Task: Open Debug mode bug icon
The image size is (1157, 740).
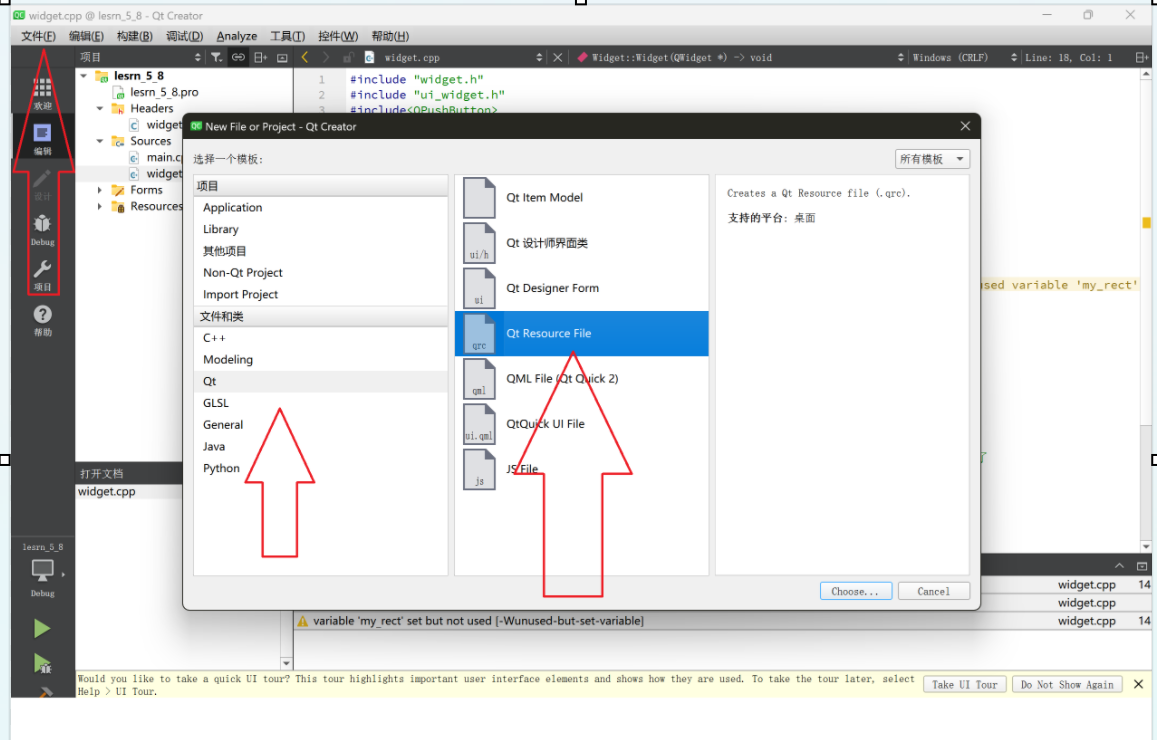Action: pos(42,229)
